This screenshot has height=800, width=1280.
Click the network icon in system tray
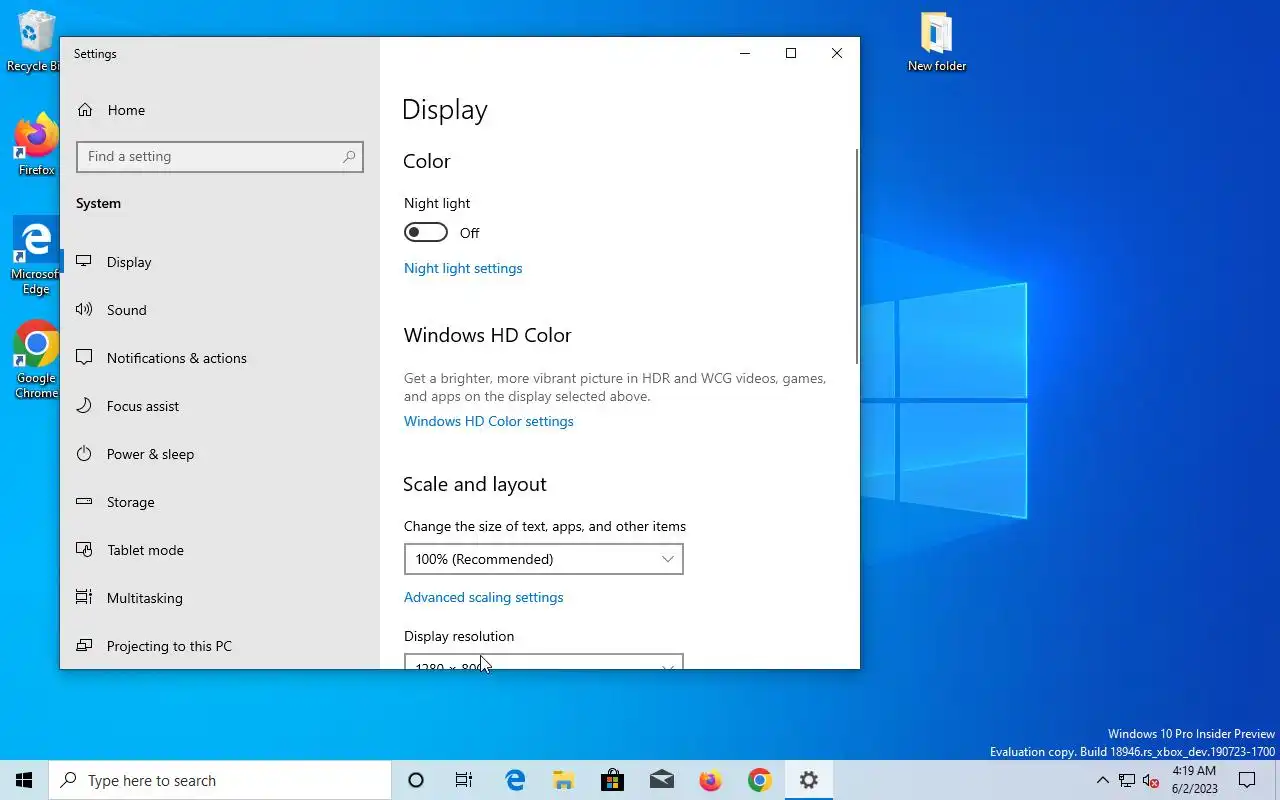[x=1127, y=780]
